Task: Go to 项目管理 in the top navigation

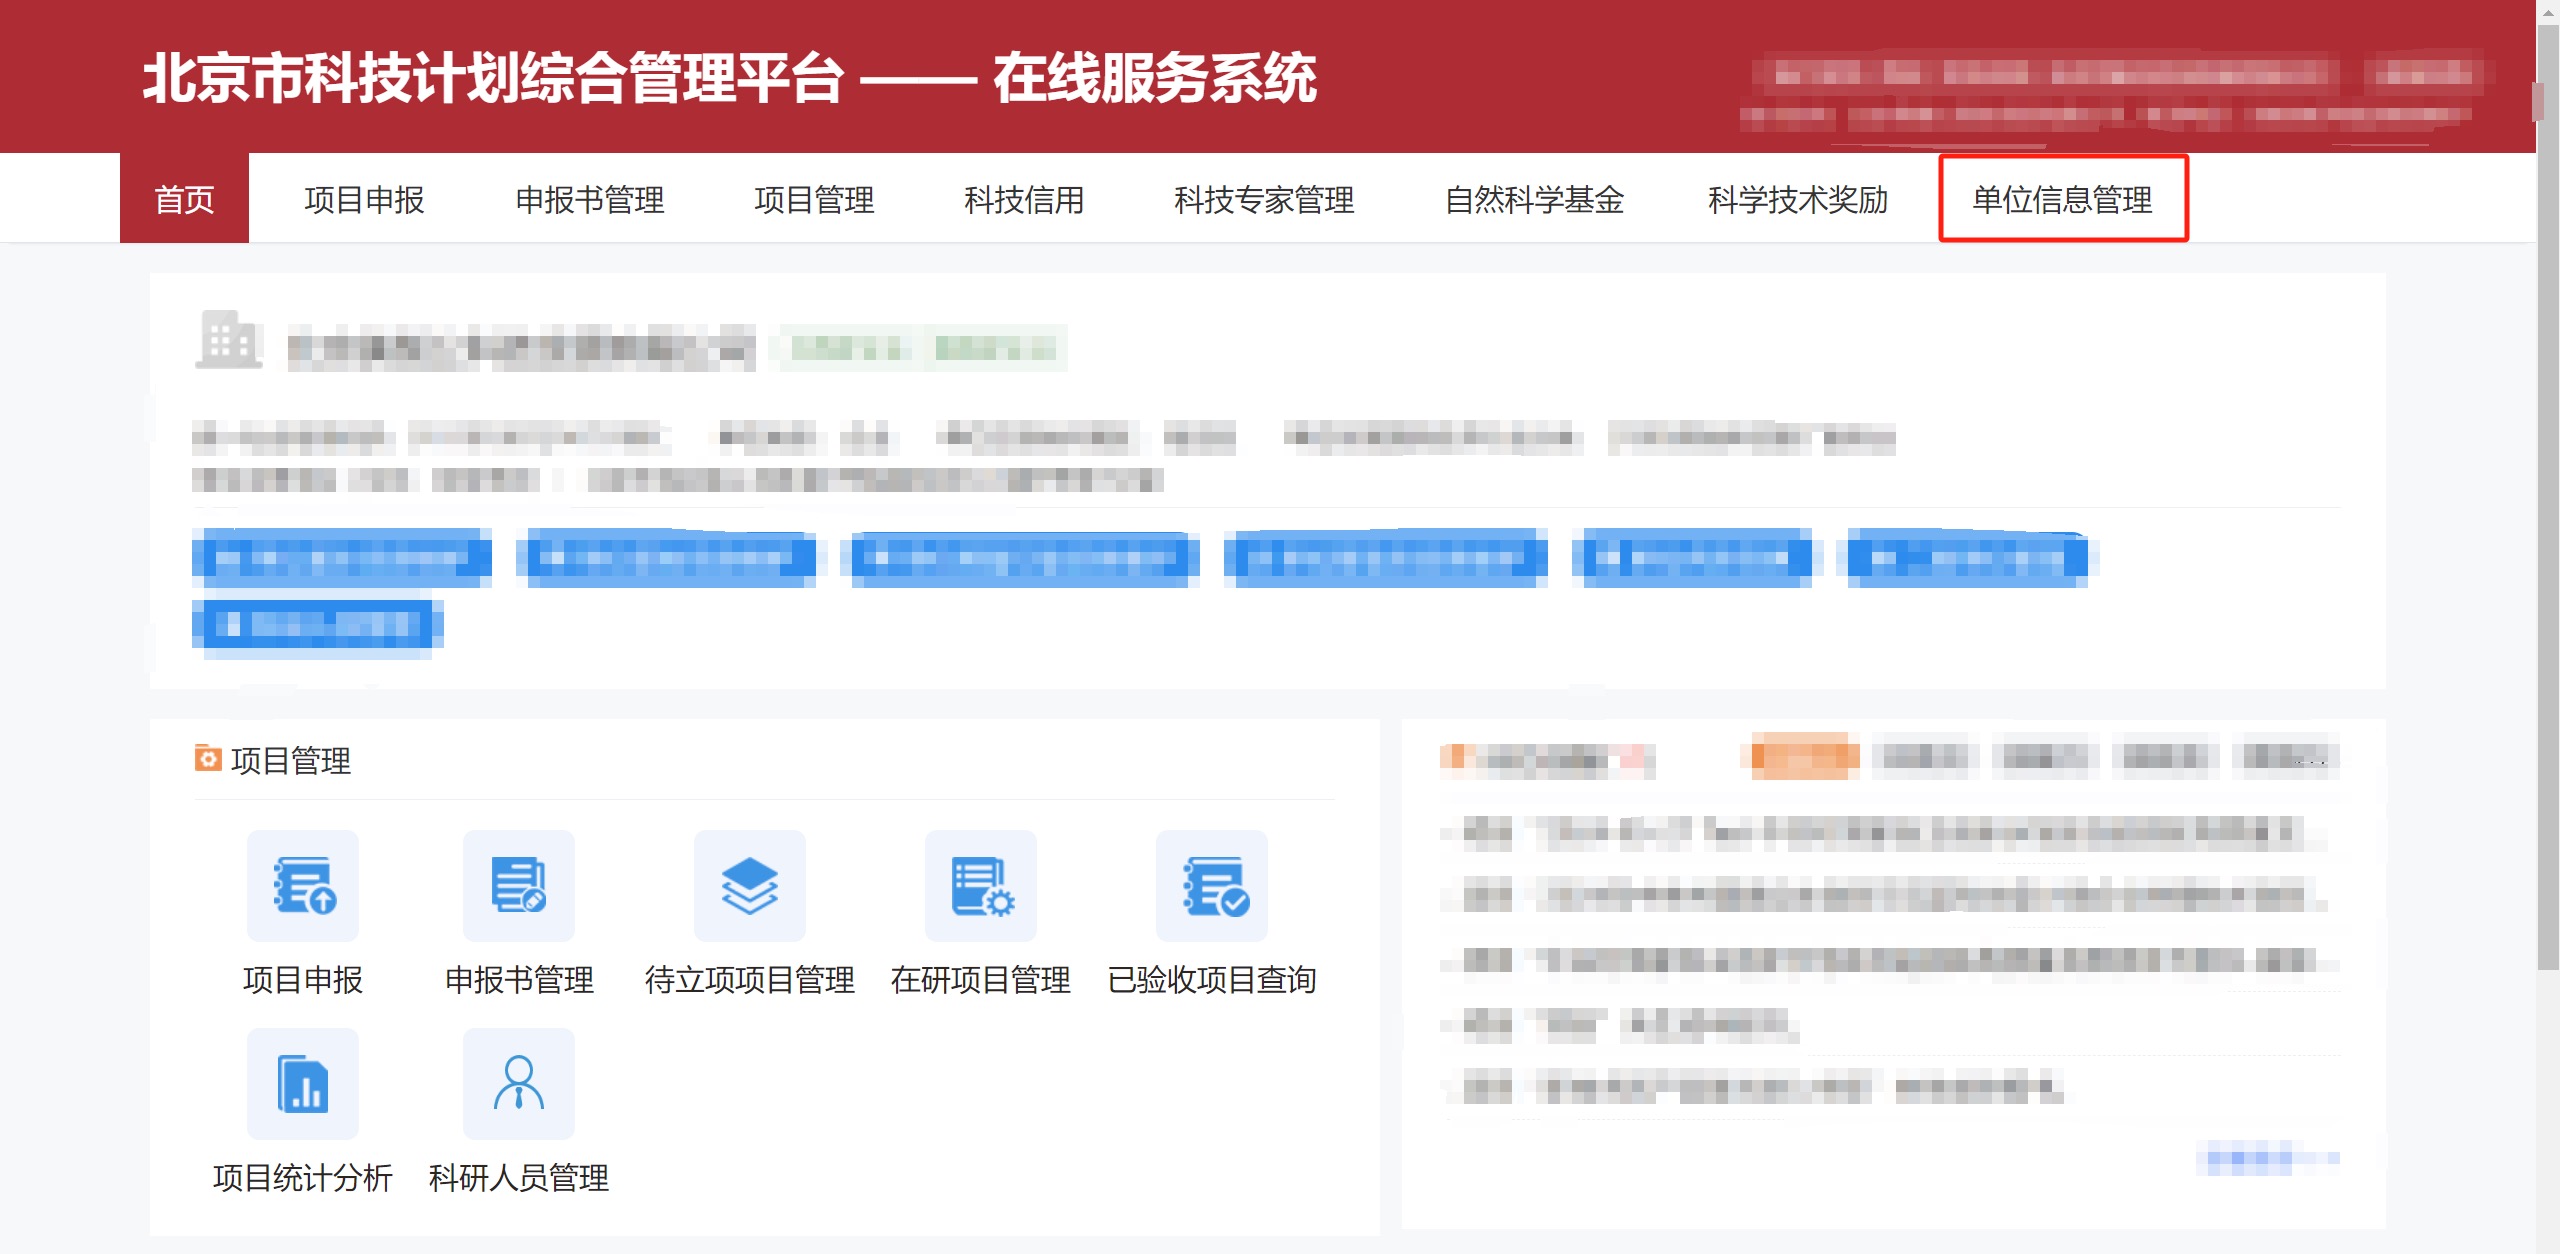Action: (x=814, y=199)
